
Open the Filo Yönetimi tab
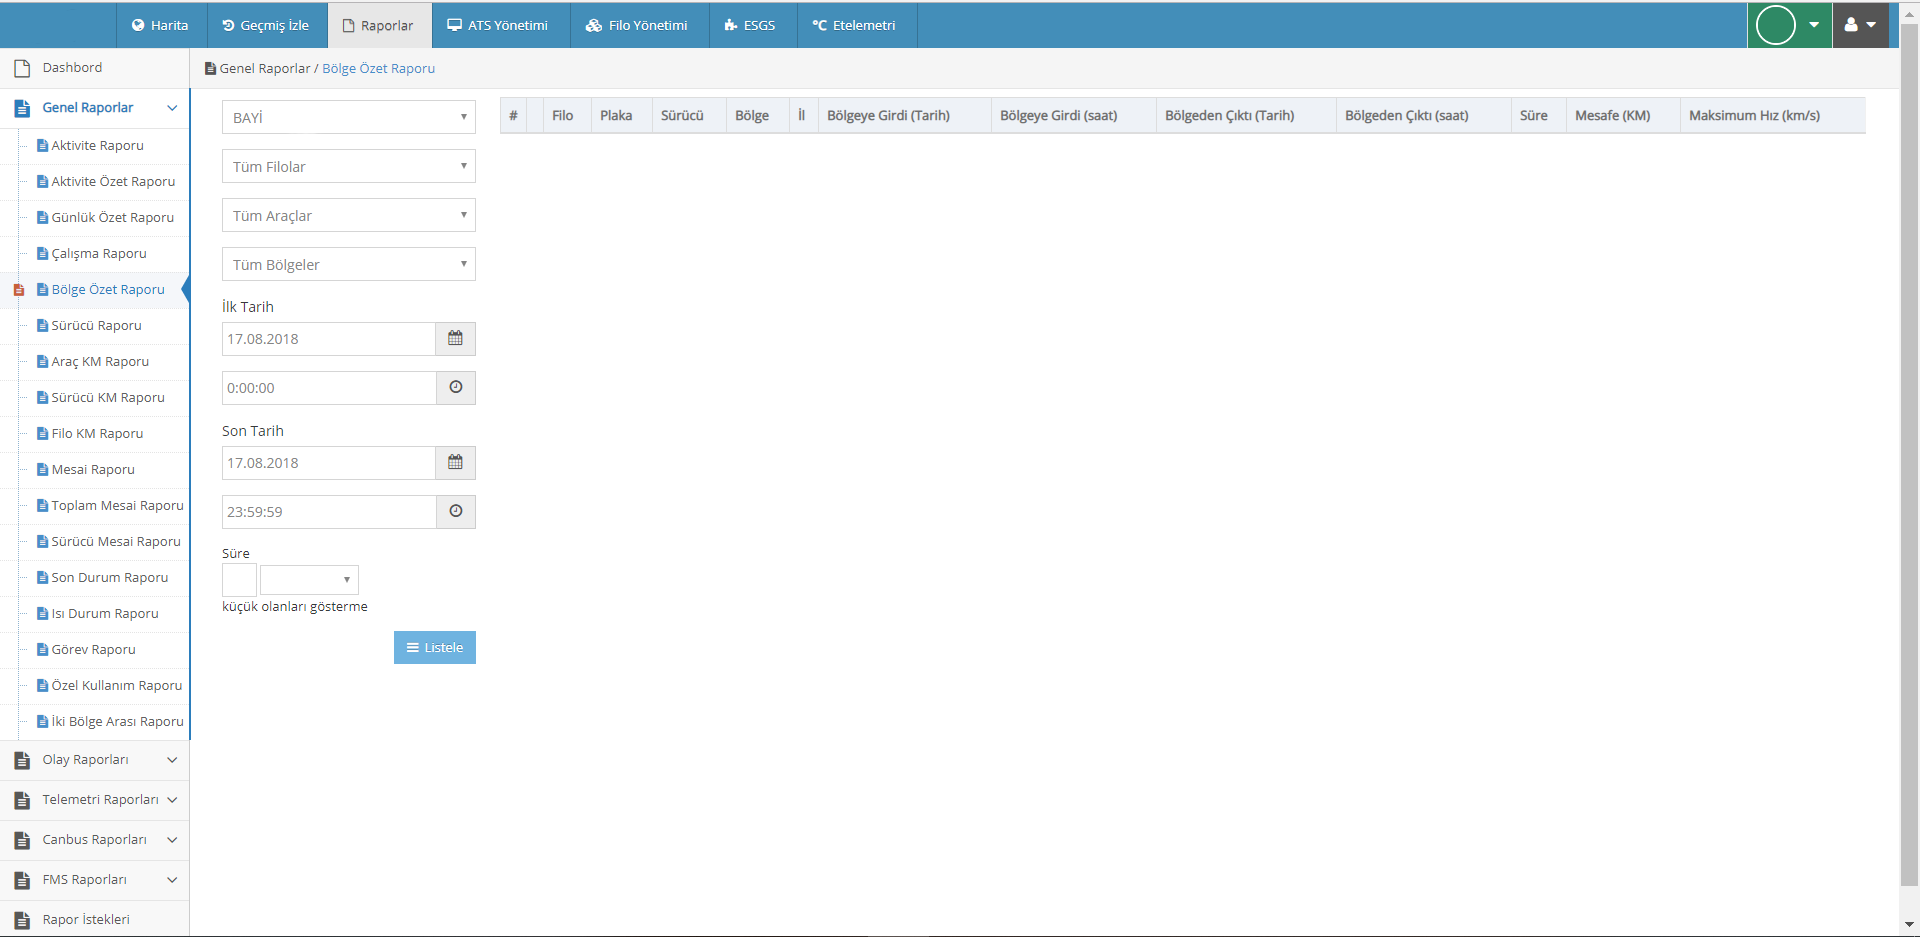click(x=639, y=25)
